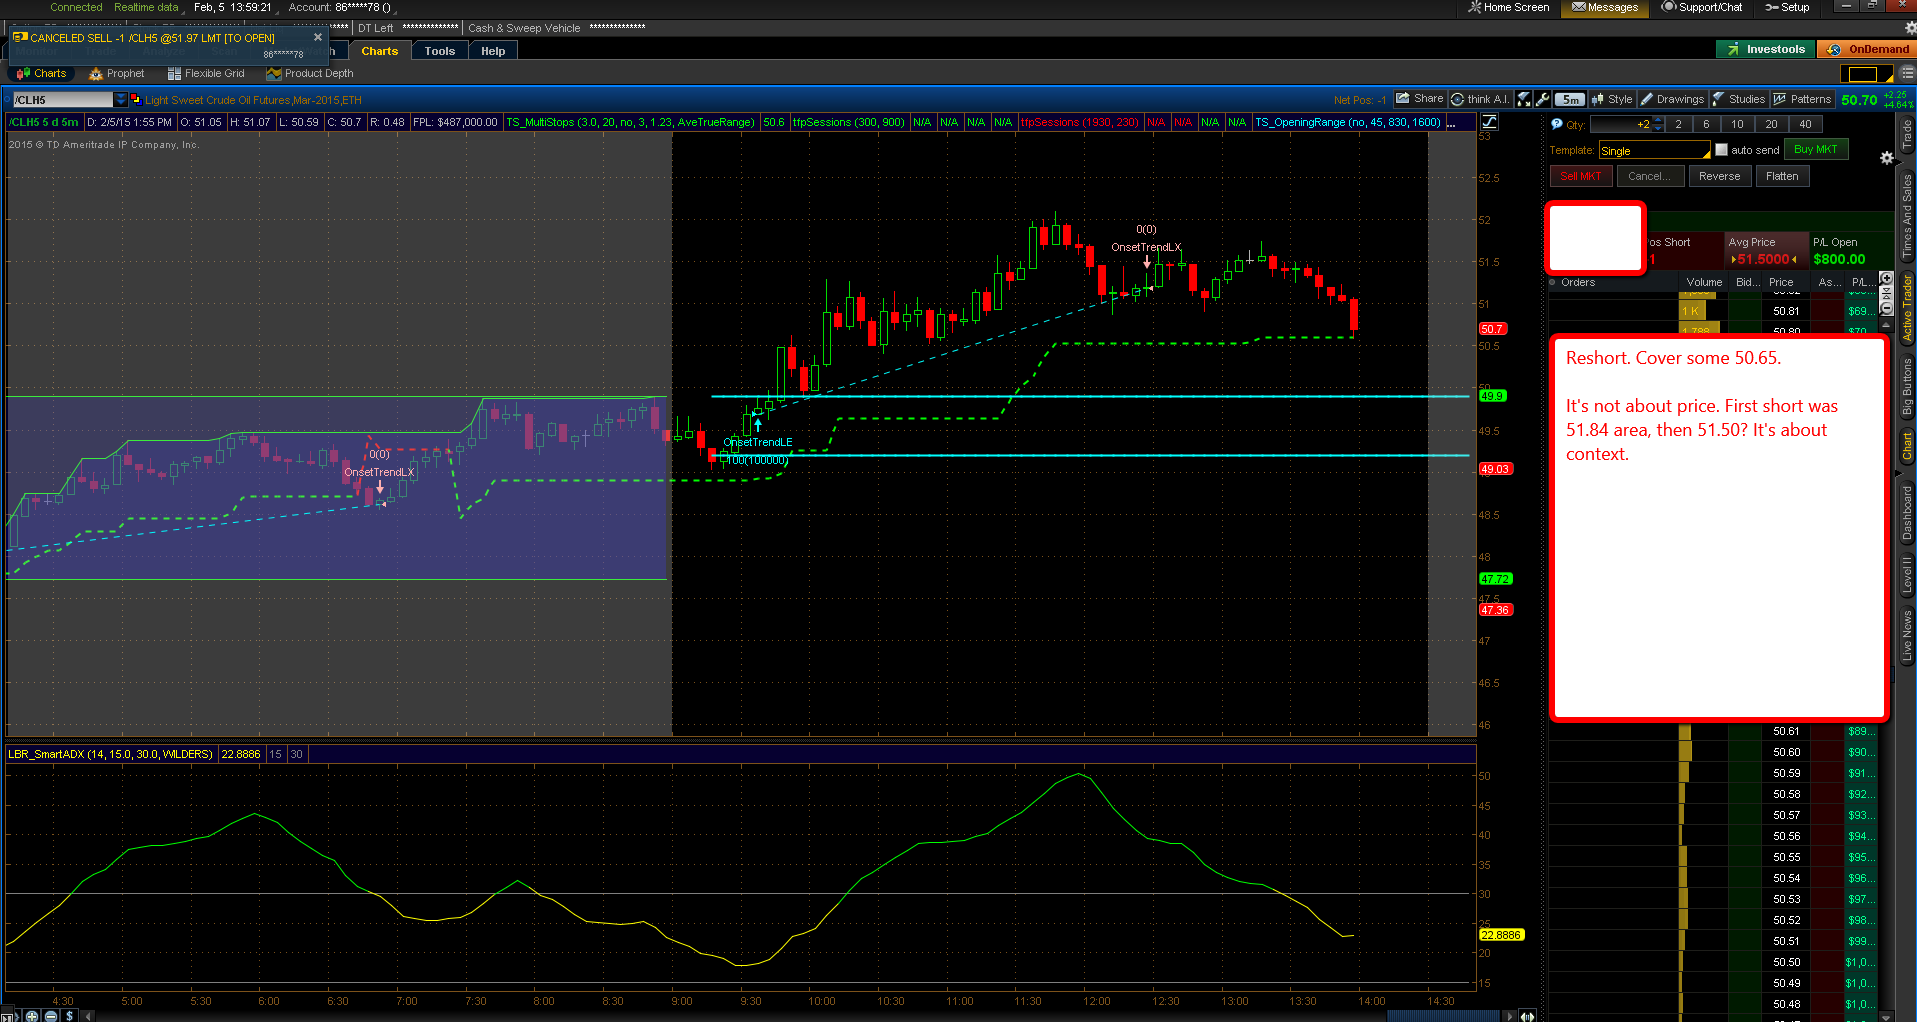The image size is (1917, 1022).
Task: Open the Patterns menu
Action: 1802,99
